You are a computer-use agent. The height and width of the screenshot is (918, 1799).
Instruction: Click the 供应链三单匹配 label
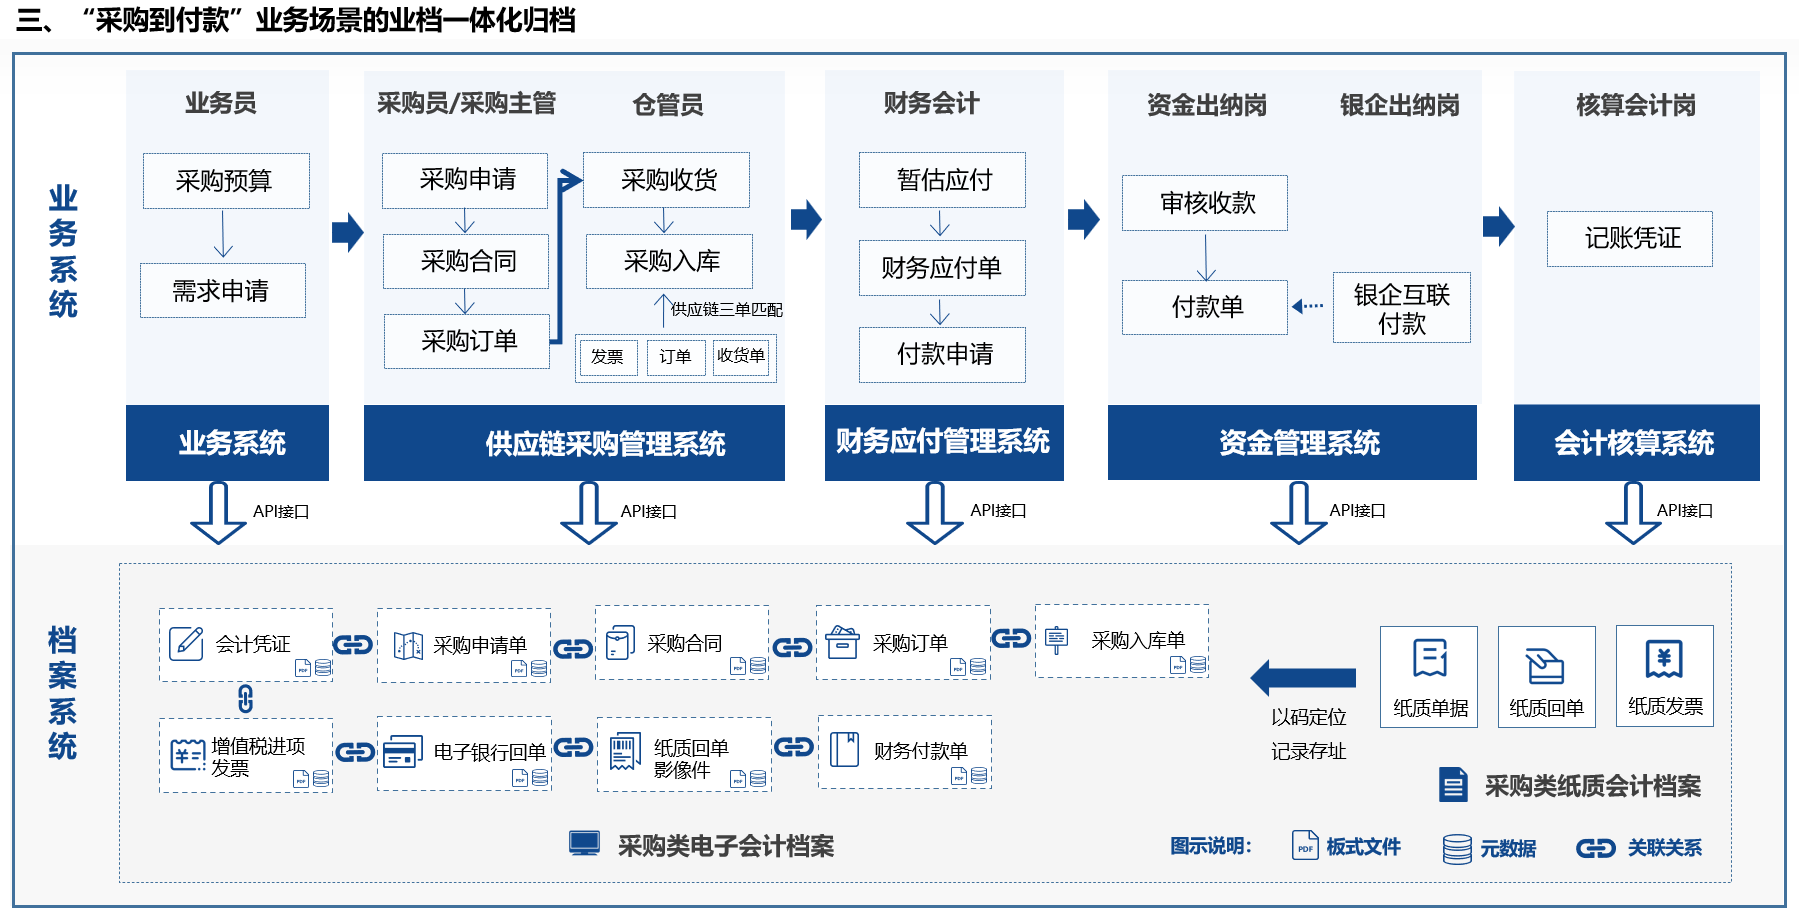[727, 310]
